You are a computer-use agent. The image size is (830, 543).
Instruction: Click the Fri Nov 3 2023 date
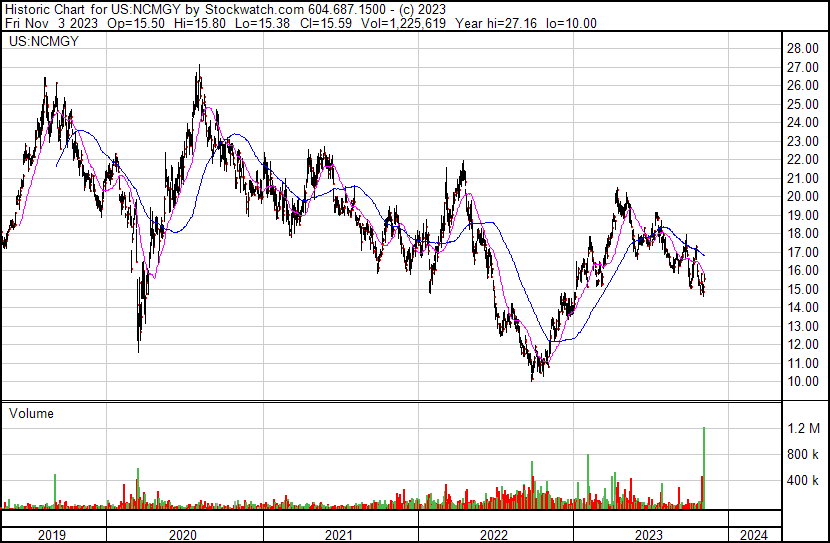[x=51, y=23]
